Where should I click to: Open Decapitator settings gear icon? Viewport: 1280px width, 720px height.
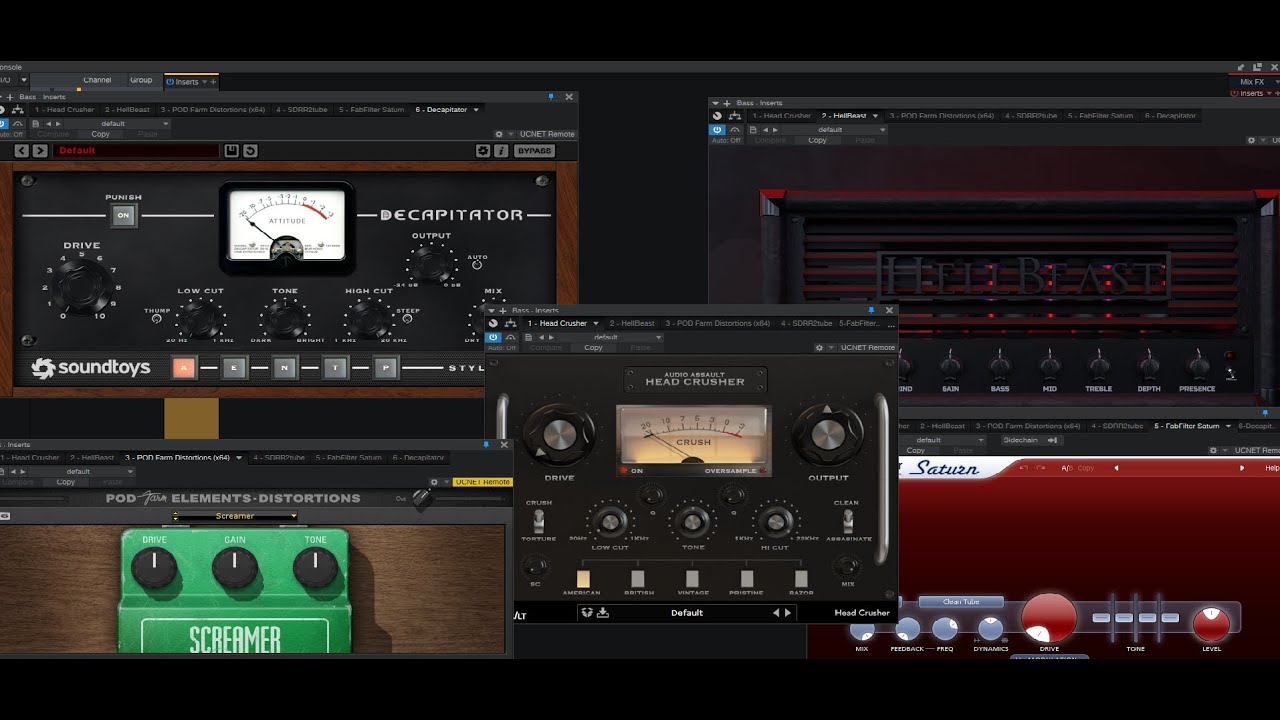coord(483,151)
